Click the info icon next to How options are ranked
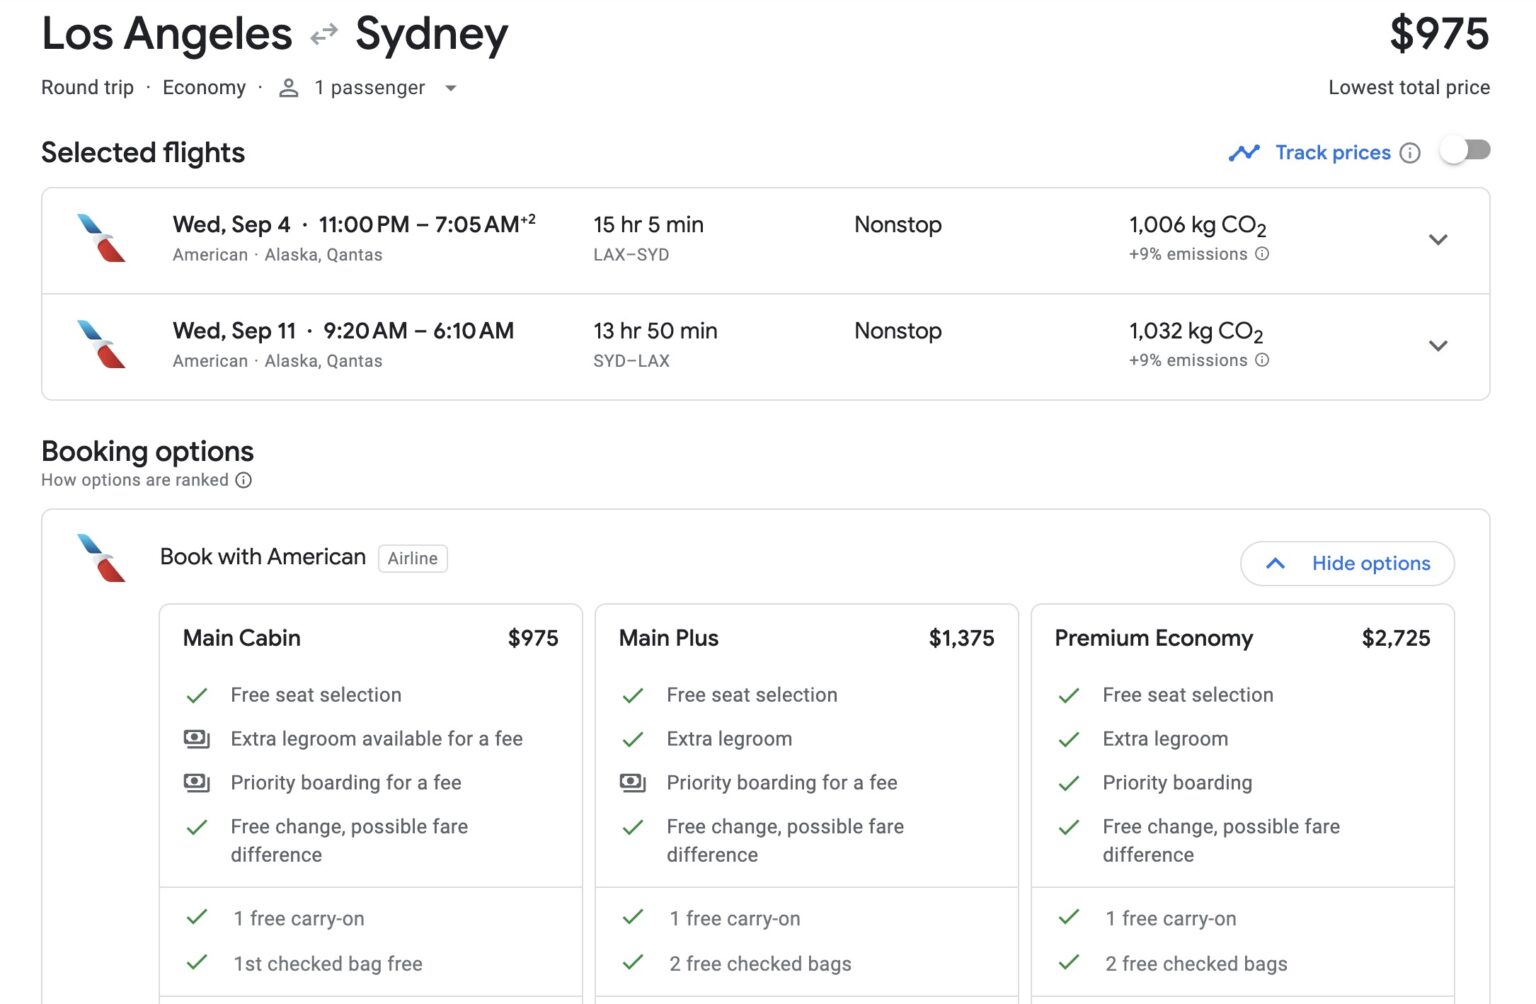This screenshot has height=1004, width=1536. [x=243, y=480]
